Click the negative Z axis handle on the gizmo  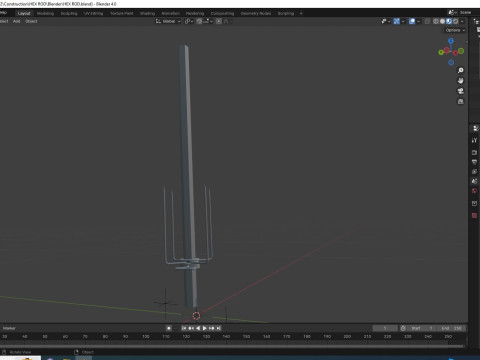click(x=451, y=62)
